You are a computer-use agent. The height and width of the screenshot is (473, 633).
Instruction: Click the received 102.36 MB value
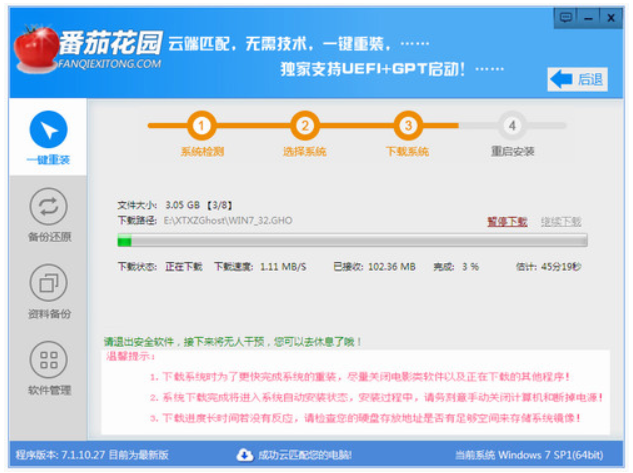392,267
